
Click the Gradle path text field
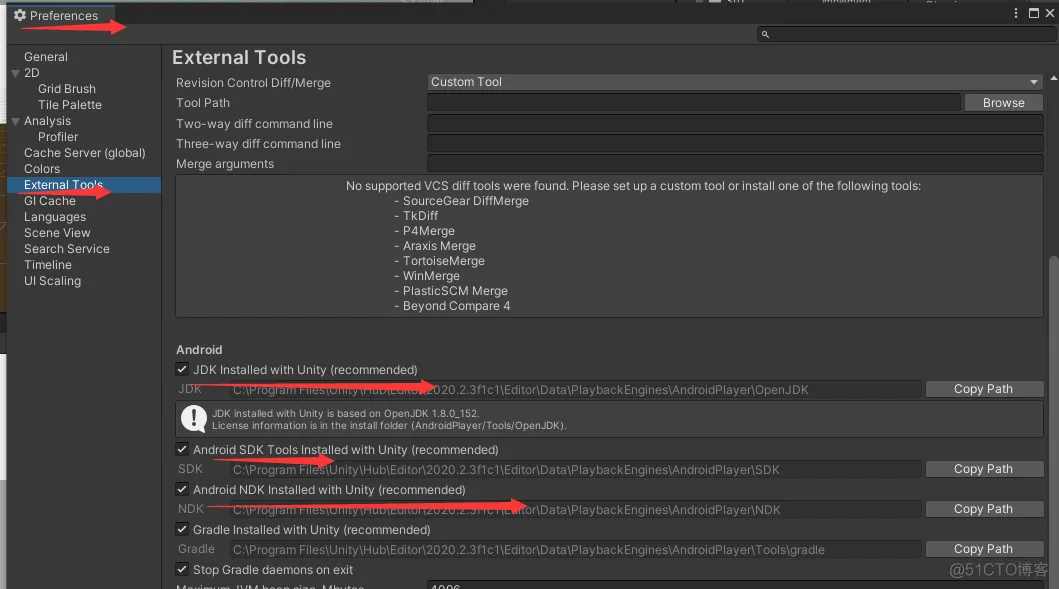[x=575, y=549]
